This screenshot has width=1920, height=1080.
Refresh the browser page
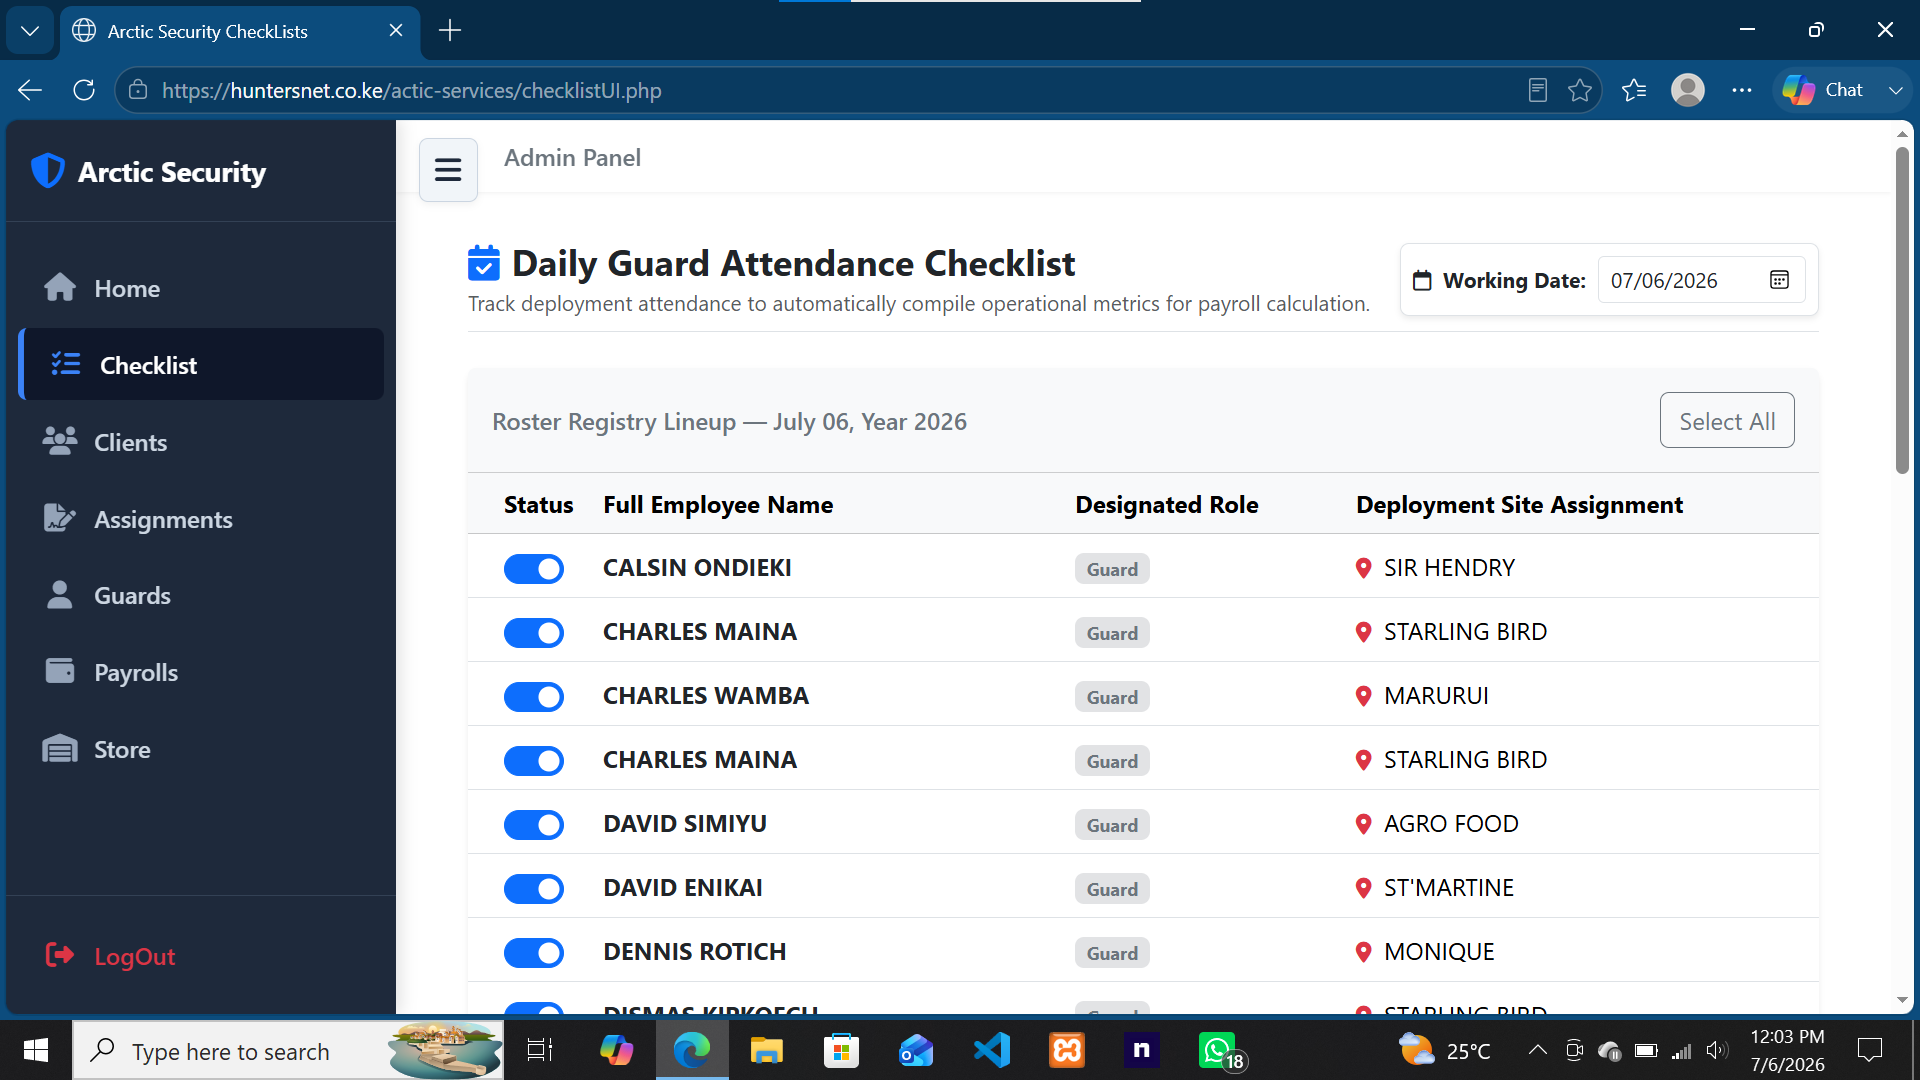[x=84, y=90]
